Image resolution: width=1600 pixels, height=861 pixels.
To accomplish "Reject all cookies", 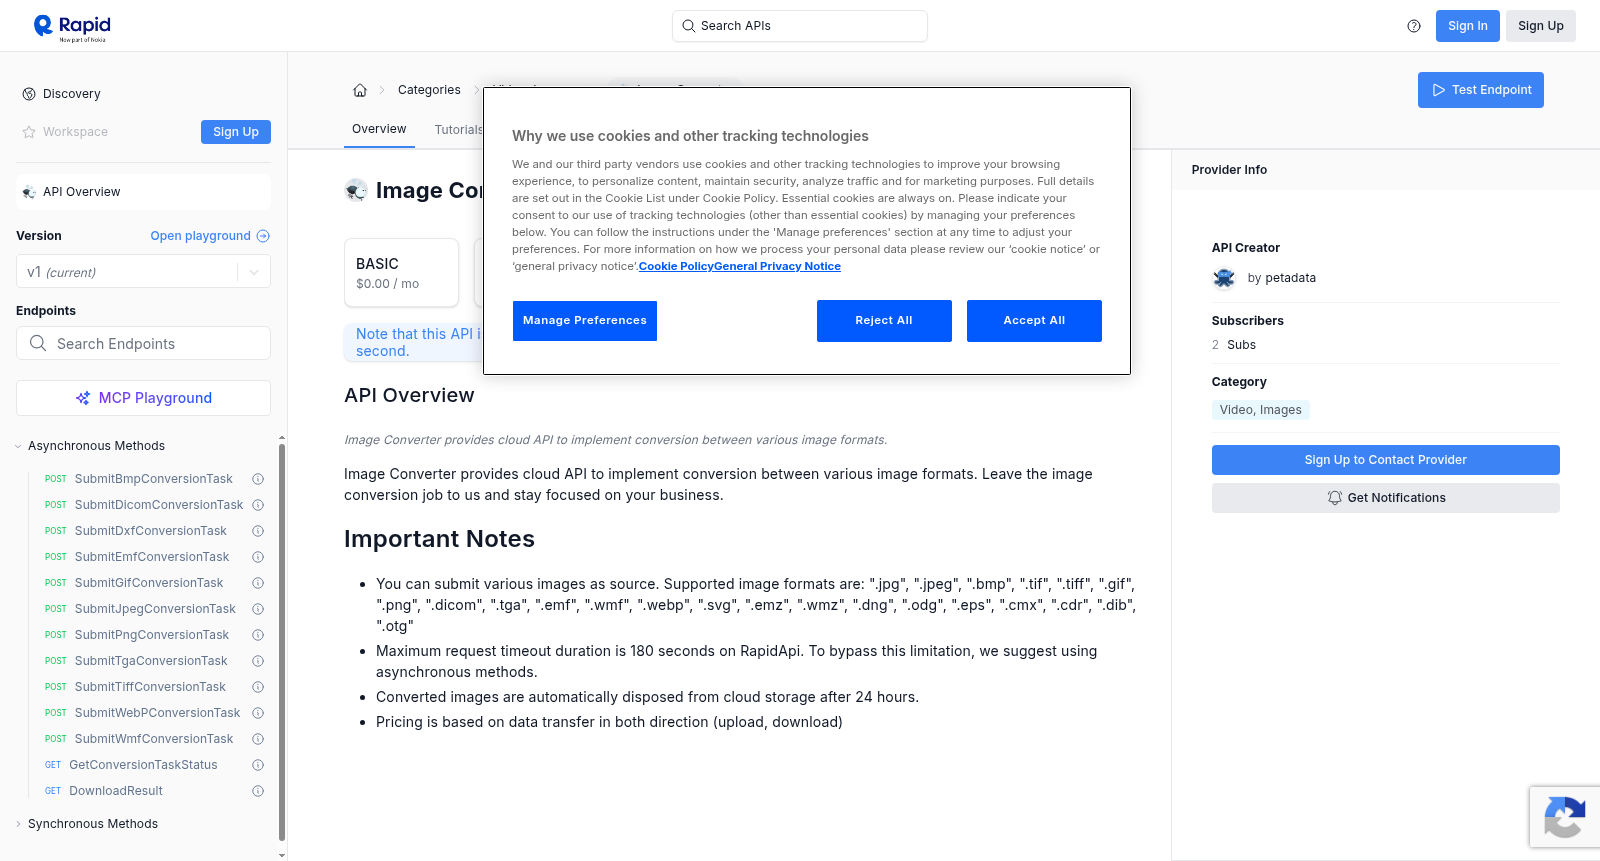I will (884, 321).
